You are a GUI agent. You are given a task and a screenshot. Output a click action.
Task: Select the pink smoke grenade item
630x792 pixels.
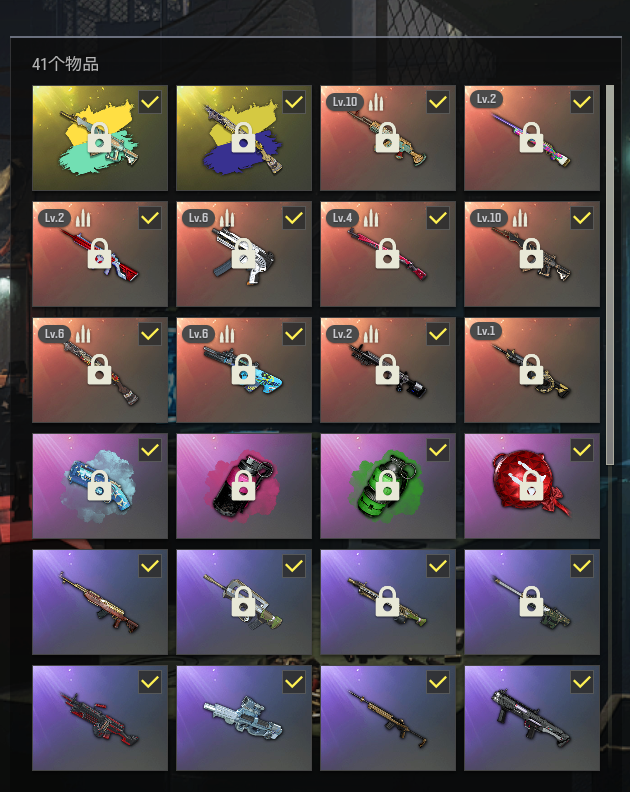click(244, 486)
